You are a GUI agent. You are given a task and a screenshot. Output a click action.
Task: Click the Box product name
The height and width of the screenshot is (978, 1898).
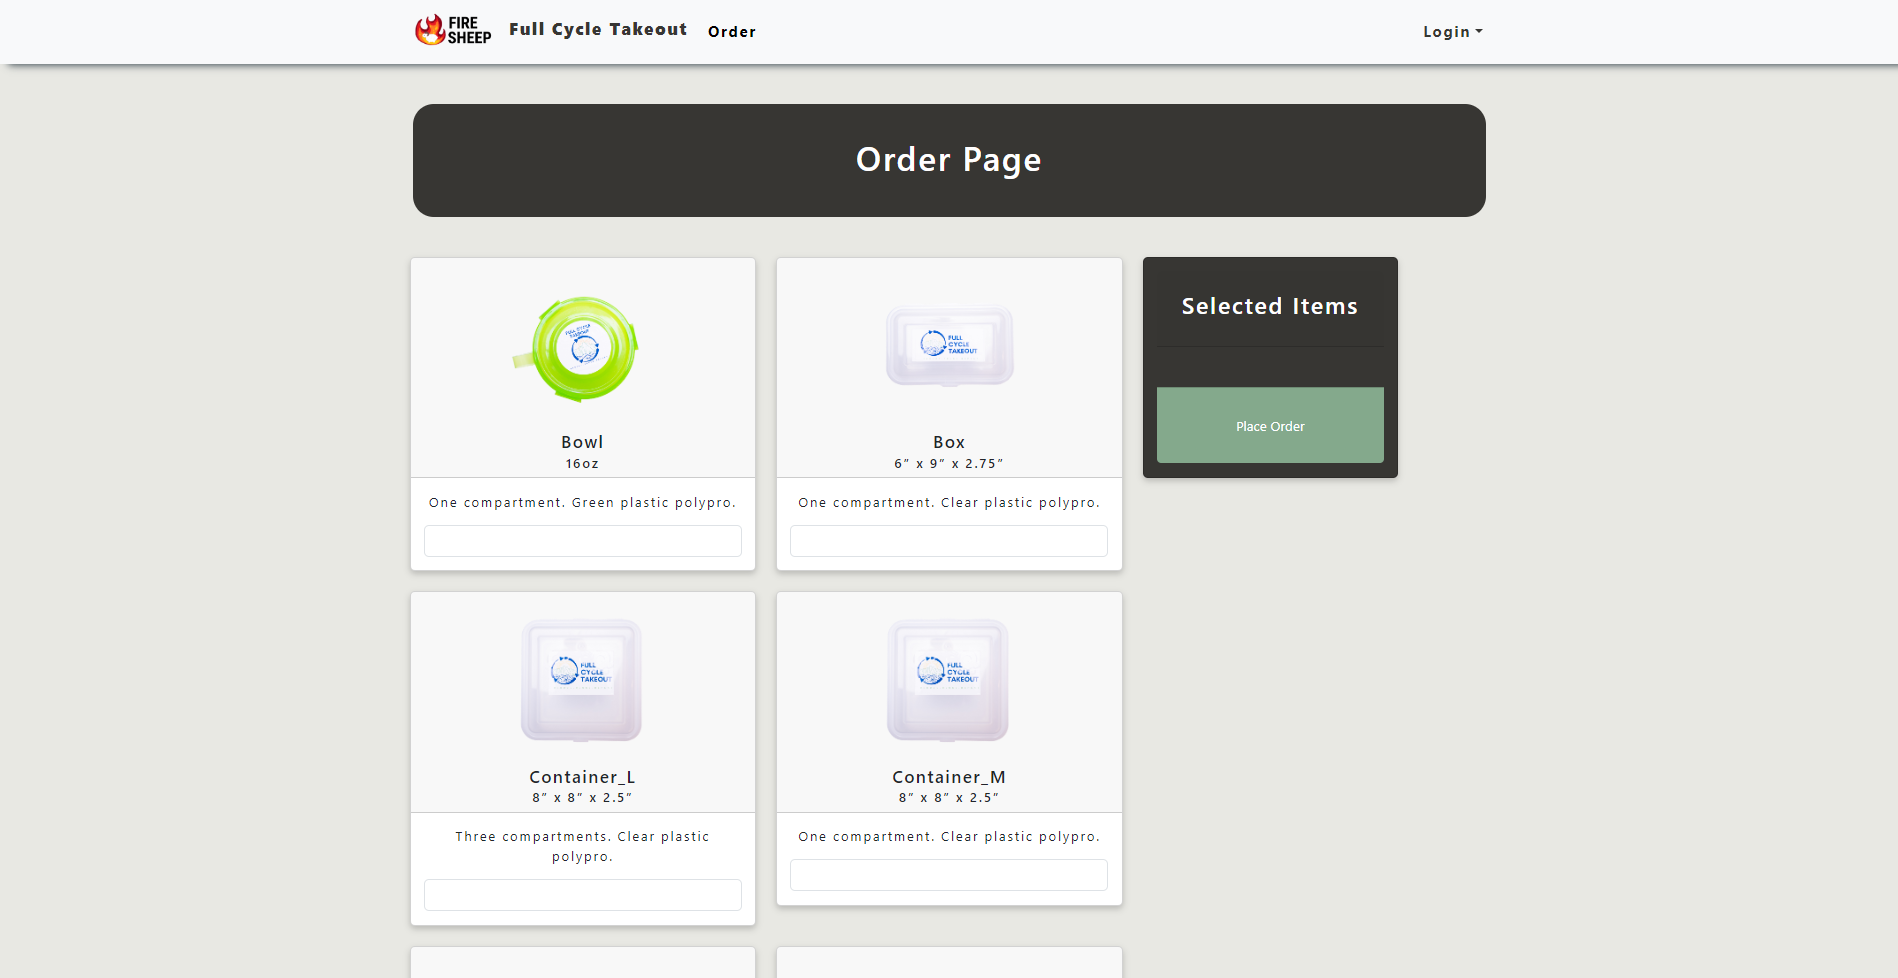(x=948, y=442)
